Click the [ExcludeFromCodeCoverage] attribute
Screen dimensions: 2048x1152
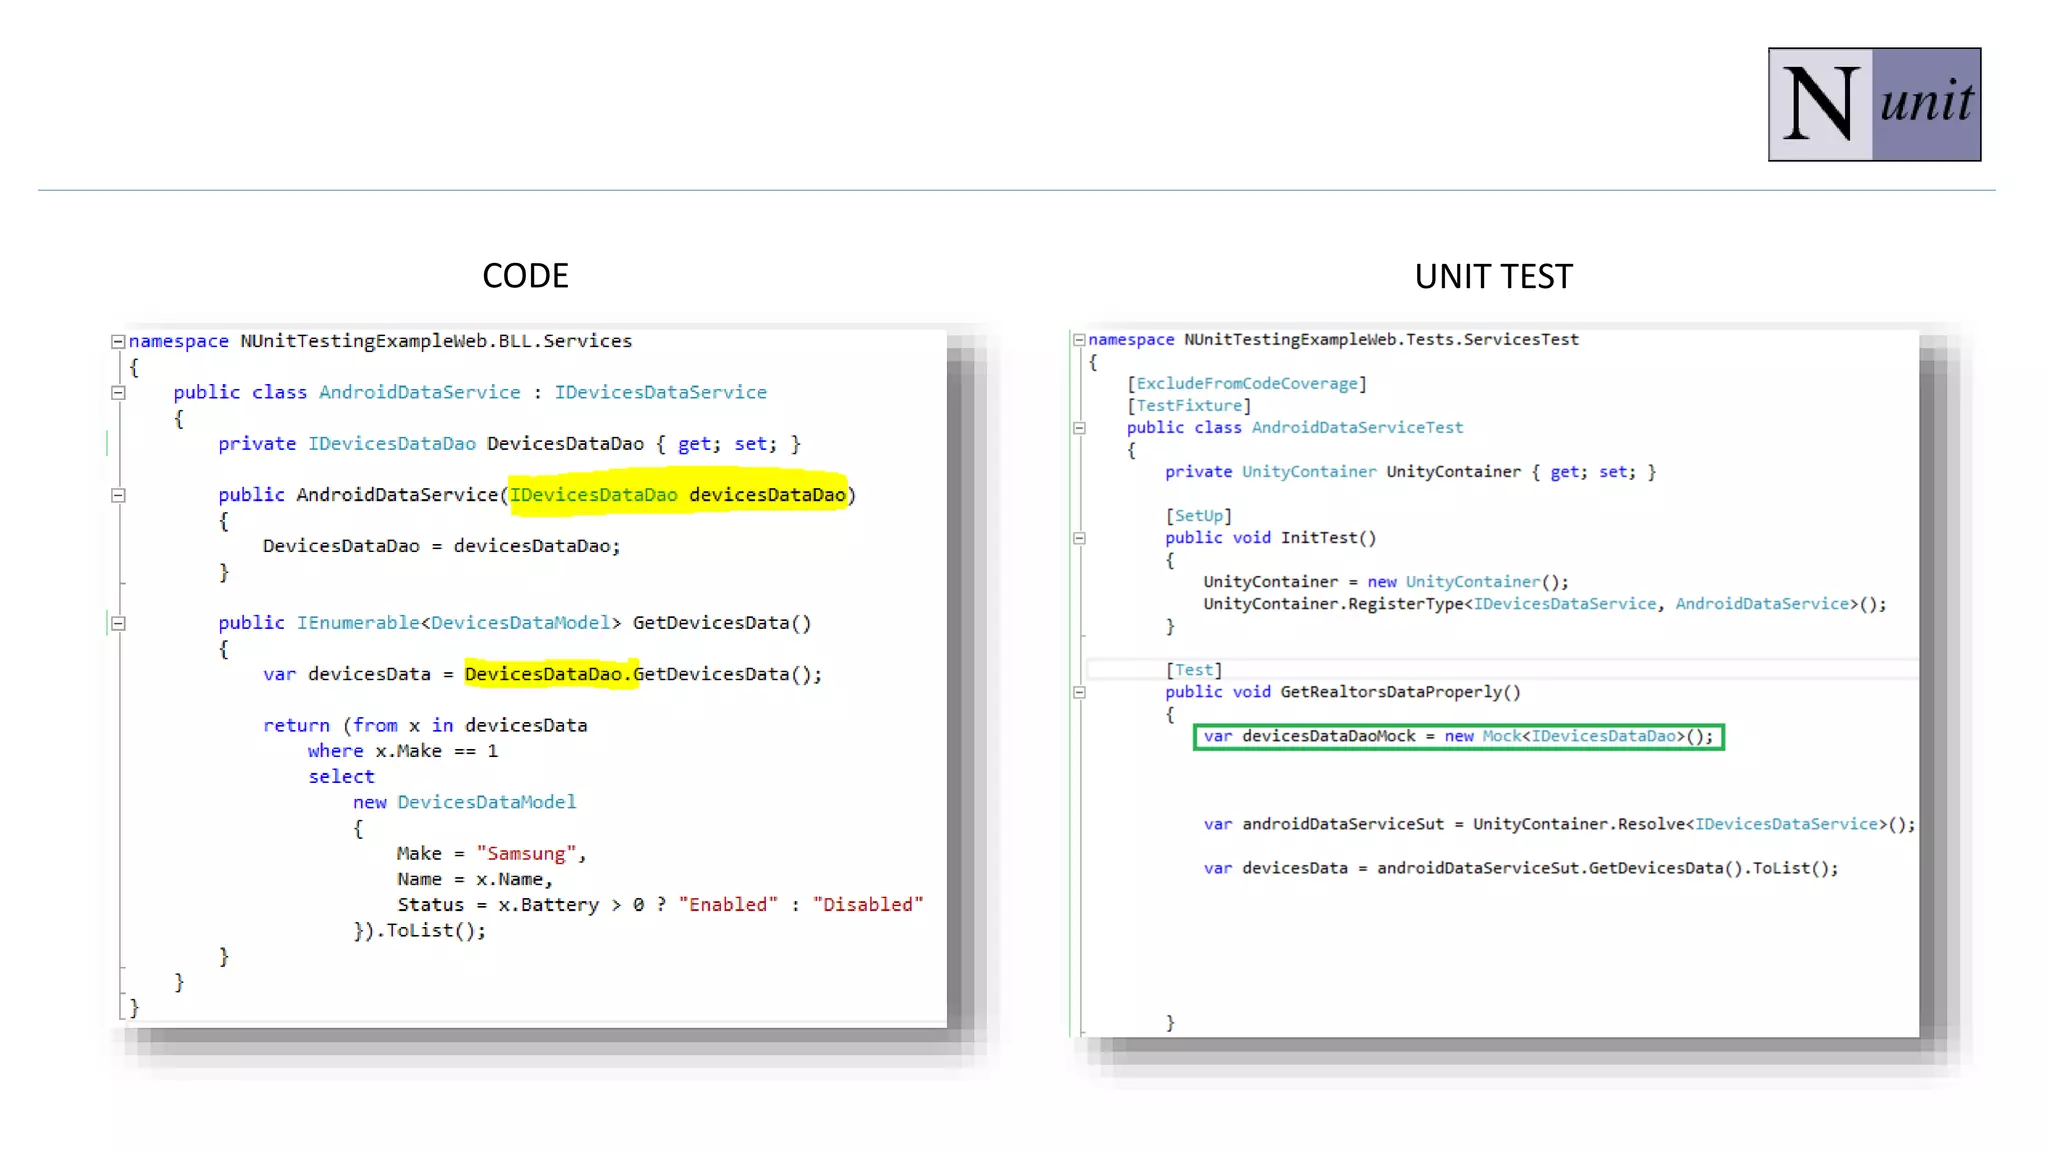pyautogui.click(x=1246, y=384)
